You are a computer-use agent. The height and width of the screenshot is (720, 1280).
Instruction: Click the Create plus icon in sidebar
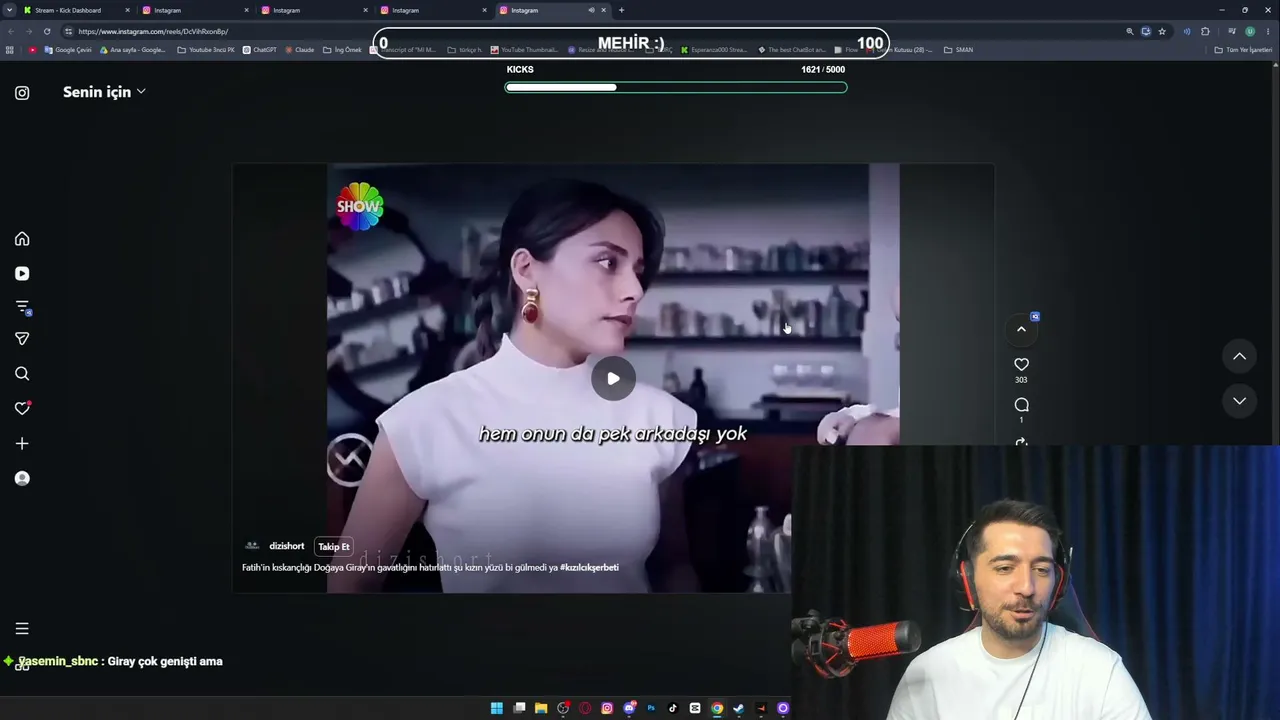click(x=22, y=443)
